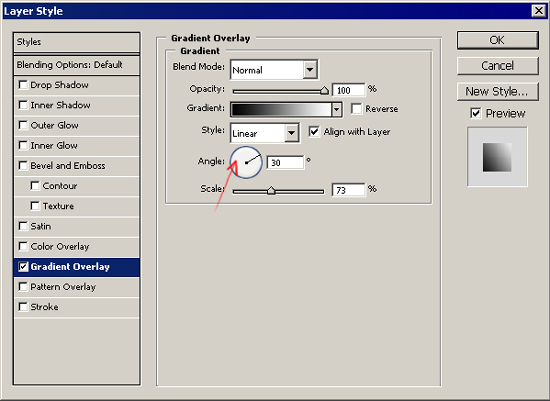The width and height of the screenshot is (550, 401).
Task: Open the Blend Mode dropdown arrow
Action: (310, 70)
